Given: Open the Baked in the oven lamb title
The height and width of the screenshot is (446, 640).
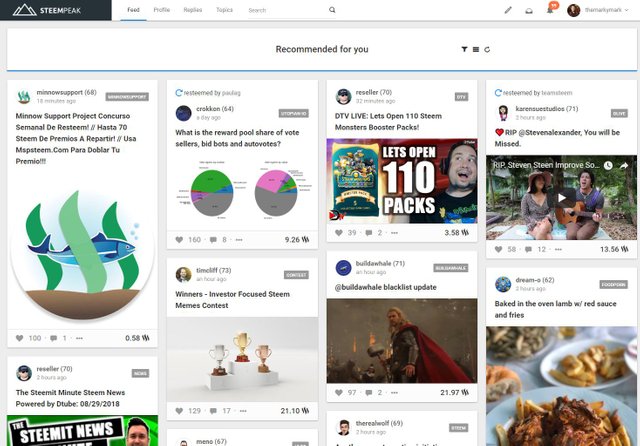Looking at the screenshot, I should tap(555, 309).
